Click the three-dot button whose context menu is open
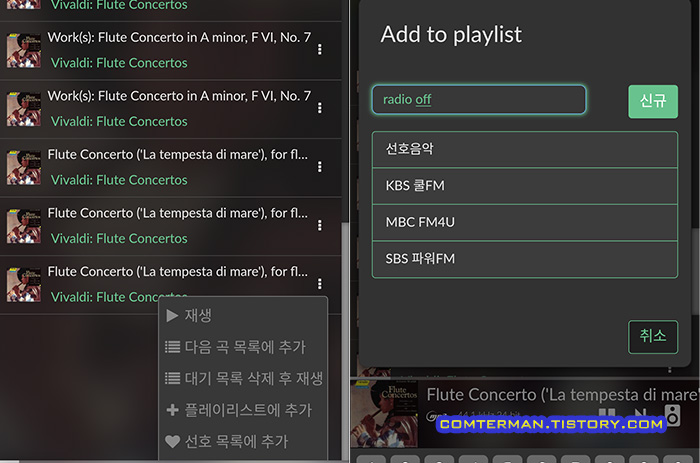This screenshot has width=700, height=463. click(x=320, y=284)
